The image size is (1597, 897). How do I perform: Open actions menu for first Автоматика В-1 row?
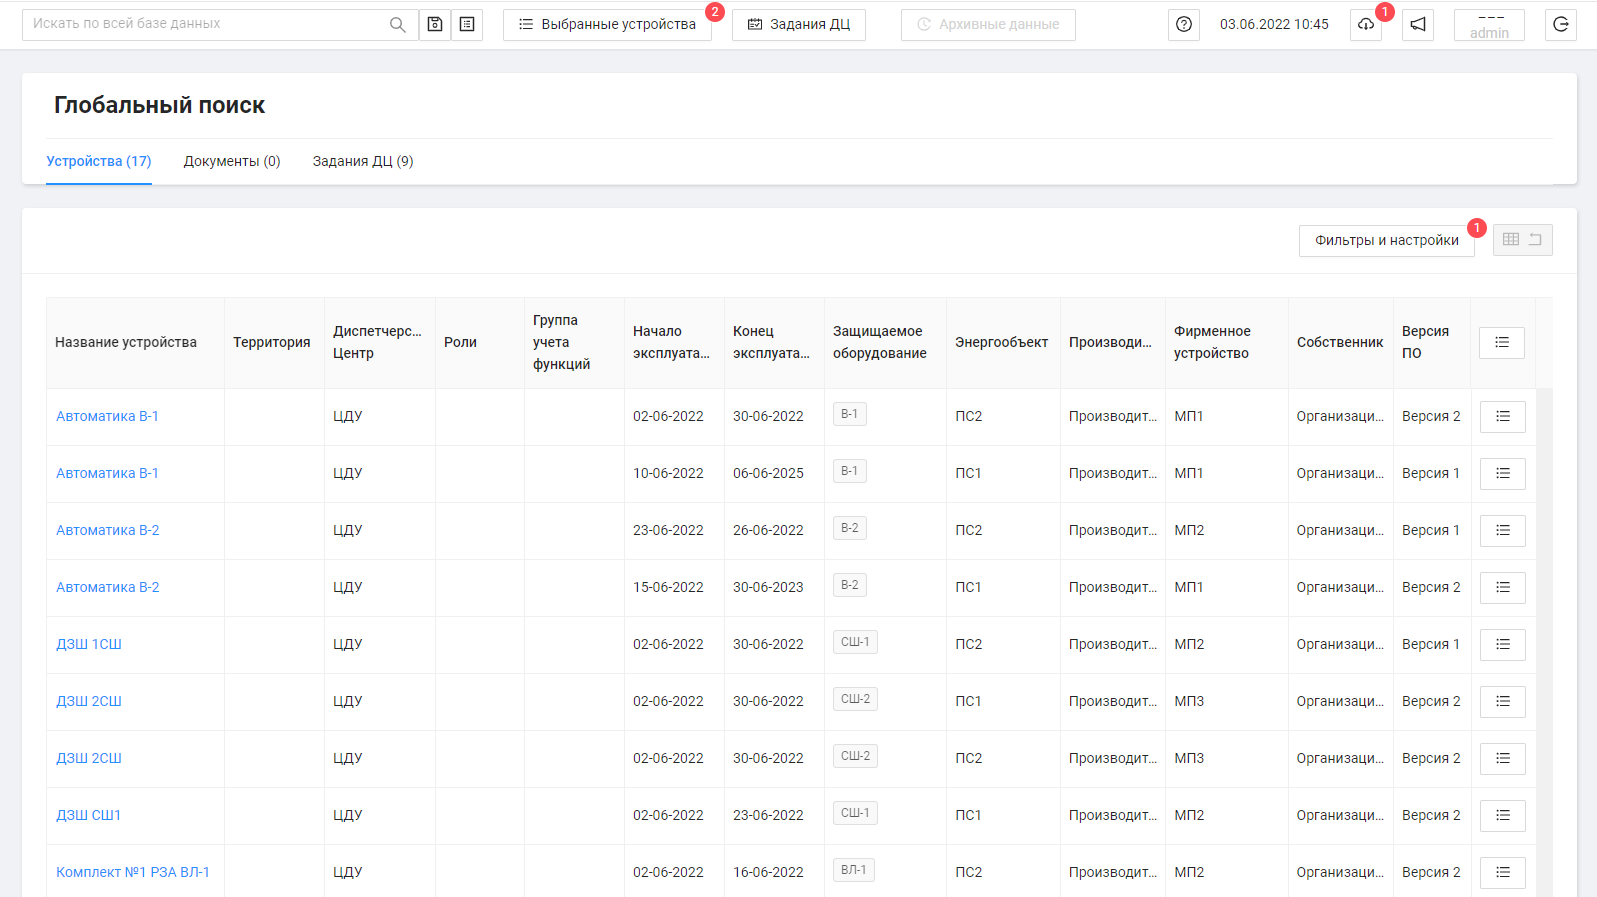(x=1502, y=417)
